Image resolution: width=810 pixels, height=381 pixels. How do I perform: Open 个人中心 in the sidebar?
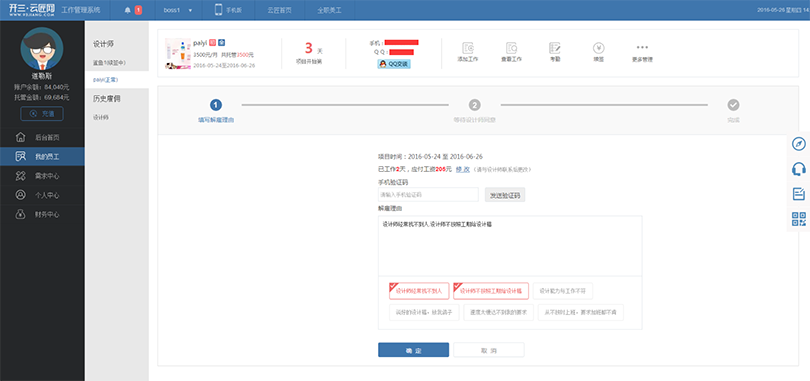pos(42,195)
